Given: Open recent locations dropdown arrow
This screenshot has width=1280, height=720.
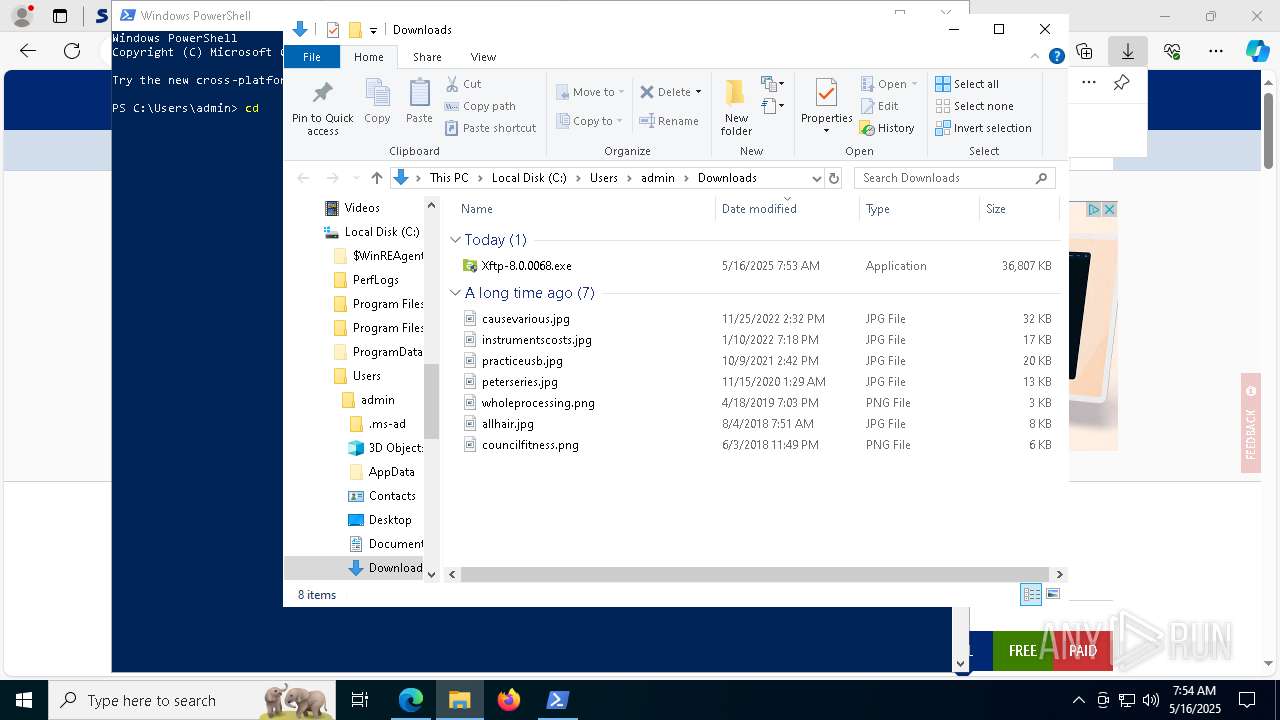Looking at the screenshot, I should click(356, 178).
